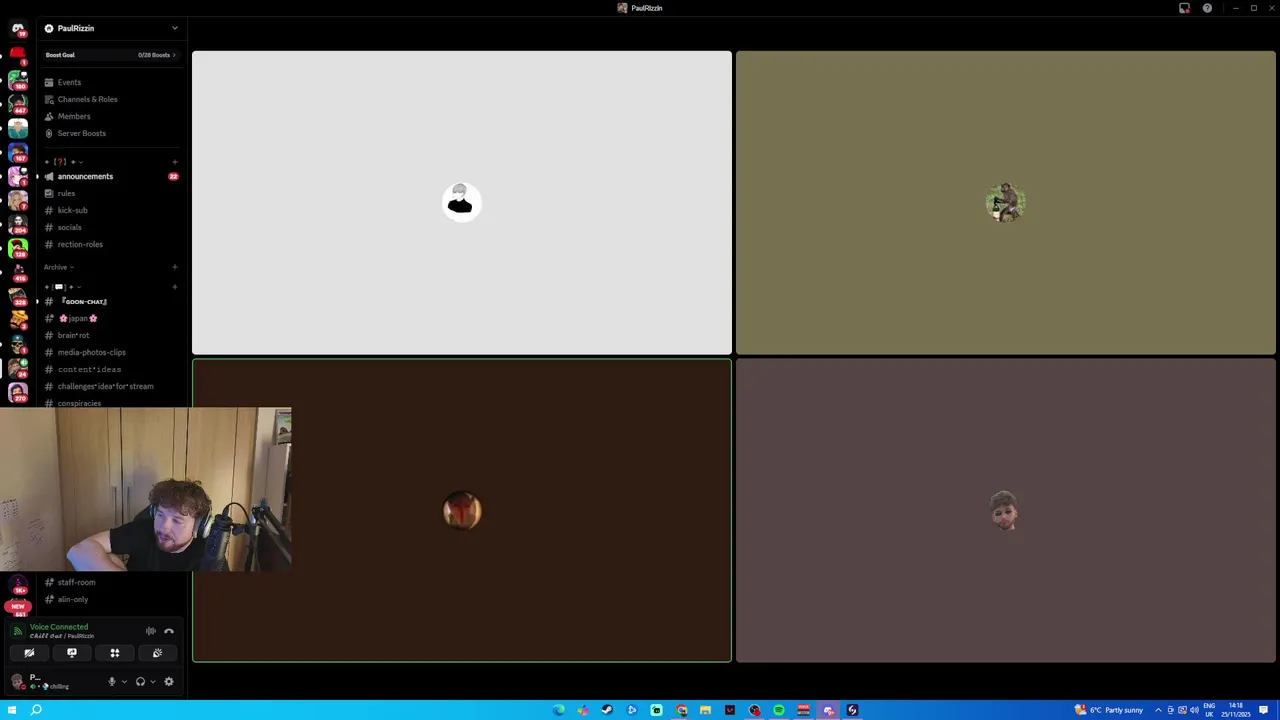
Task: Toggle noise suppression waveform icon
Action: [151, 631]
